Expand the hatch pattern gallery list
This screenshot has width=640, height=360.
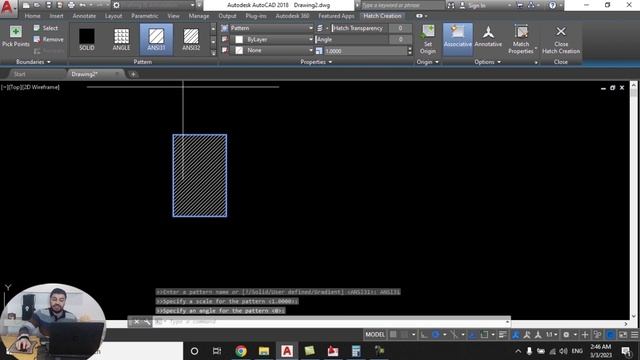[x=213, y=53]
